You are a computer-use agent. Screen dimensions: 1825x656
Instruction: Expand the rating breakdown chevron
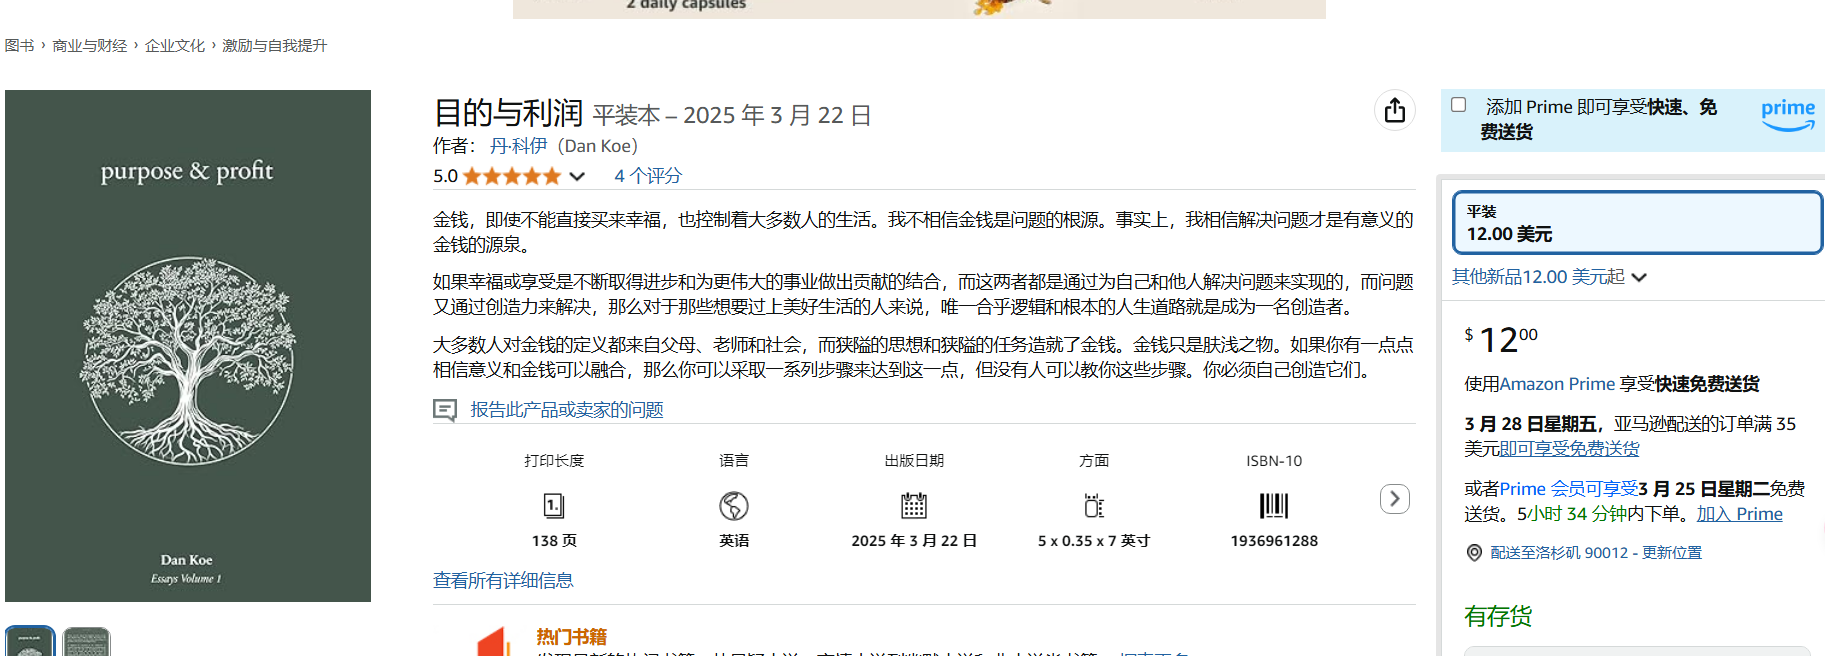tap(577, 177)
